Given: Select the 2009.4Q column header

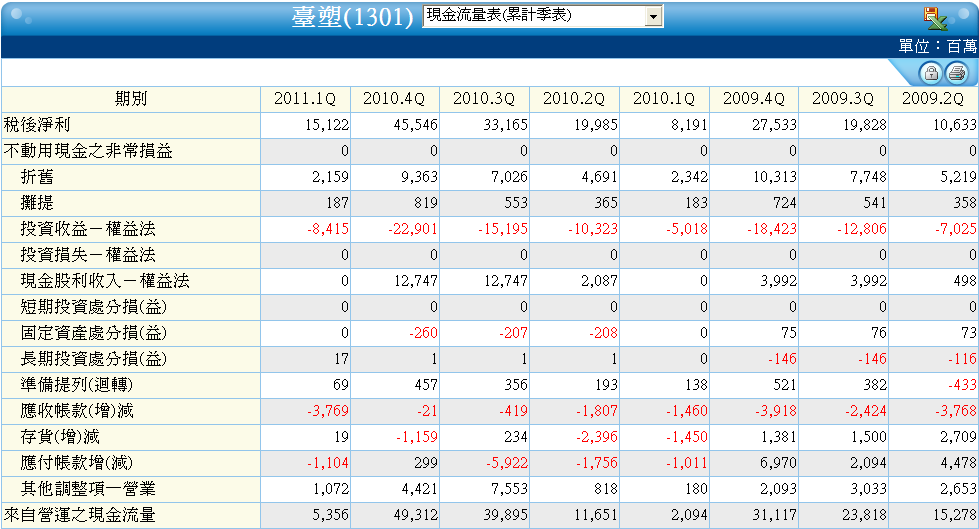Looking at the screenshot, I should pyautogui.click(x=754, y=99).
